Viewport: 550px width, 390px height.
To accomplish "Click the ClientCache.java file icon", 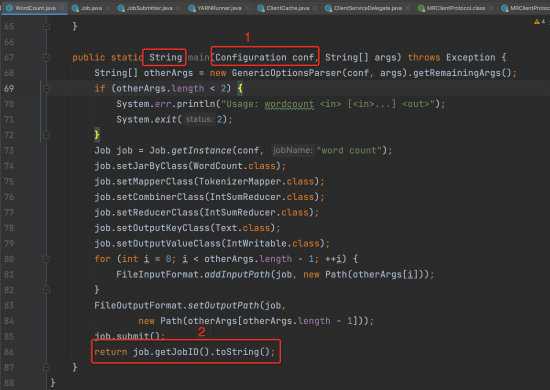I will pos(261,8).
